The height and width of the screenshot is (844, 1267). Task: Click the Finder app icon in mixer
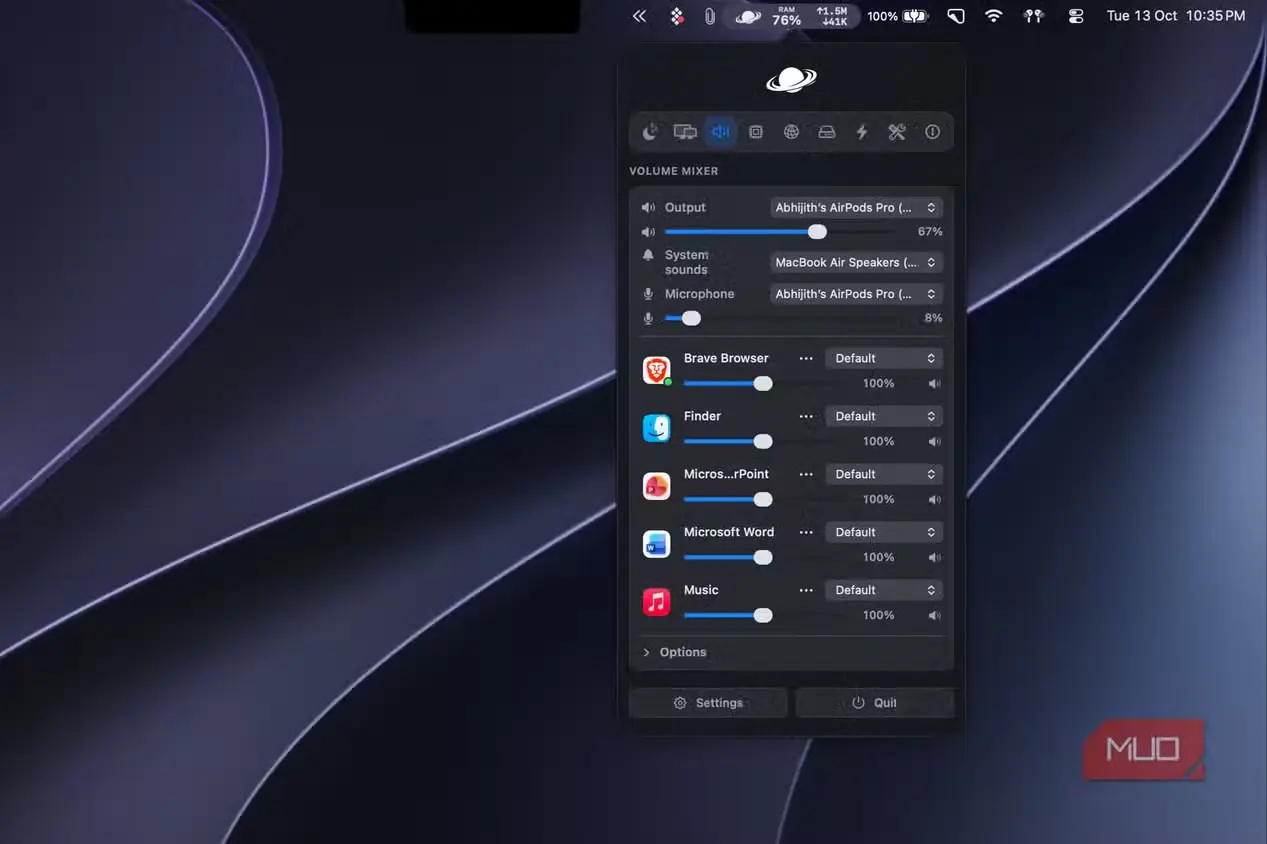click(656, 428)
